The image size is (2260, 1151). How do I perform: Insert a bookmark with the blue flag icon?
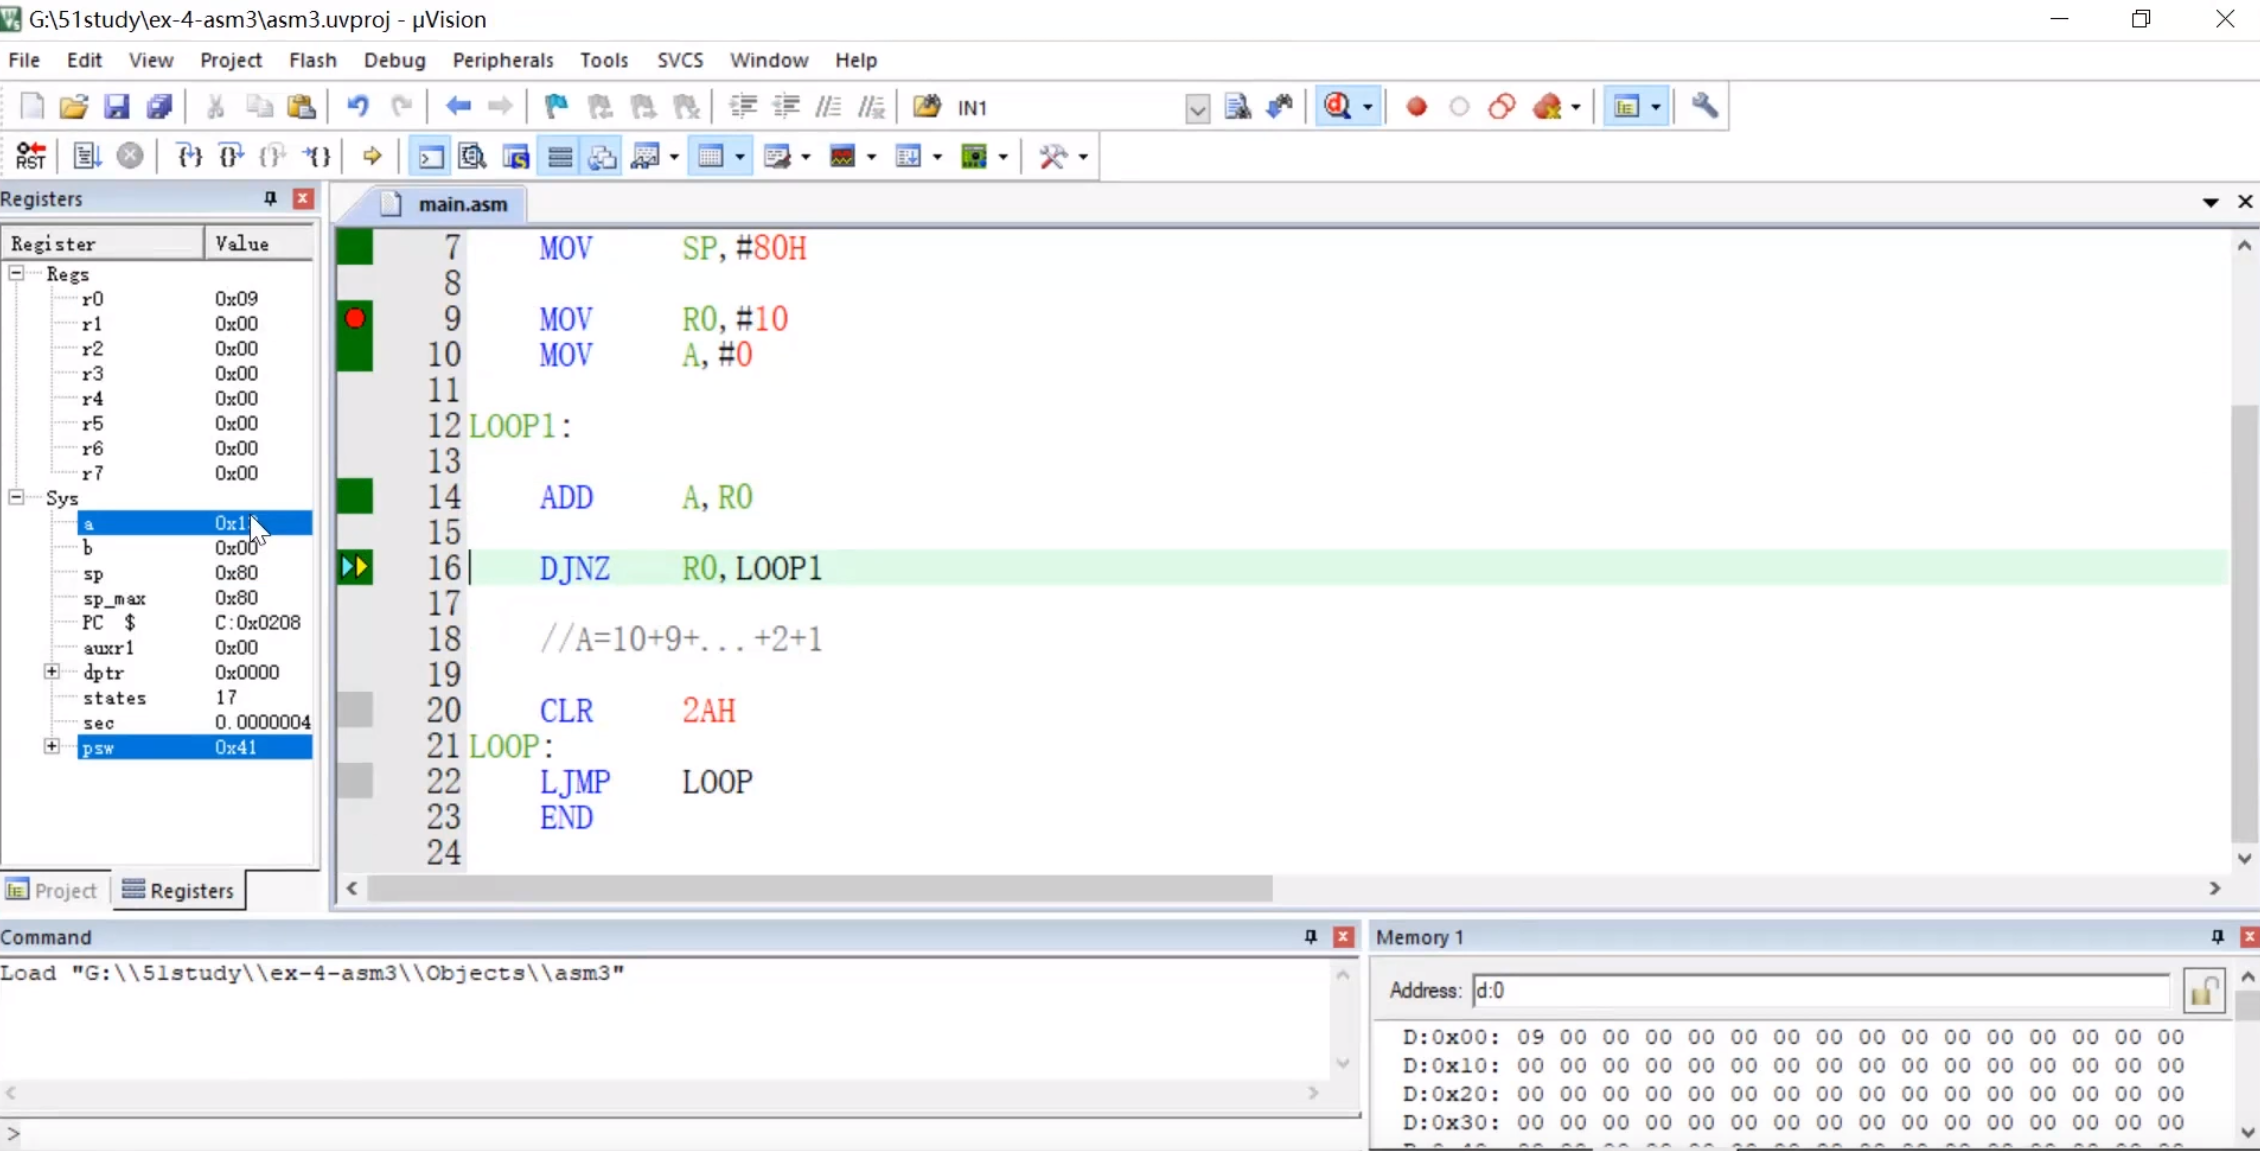(x=556, y=106)
